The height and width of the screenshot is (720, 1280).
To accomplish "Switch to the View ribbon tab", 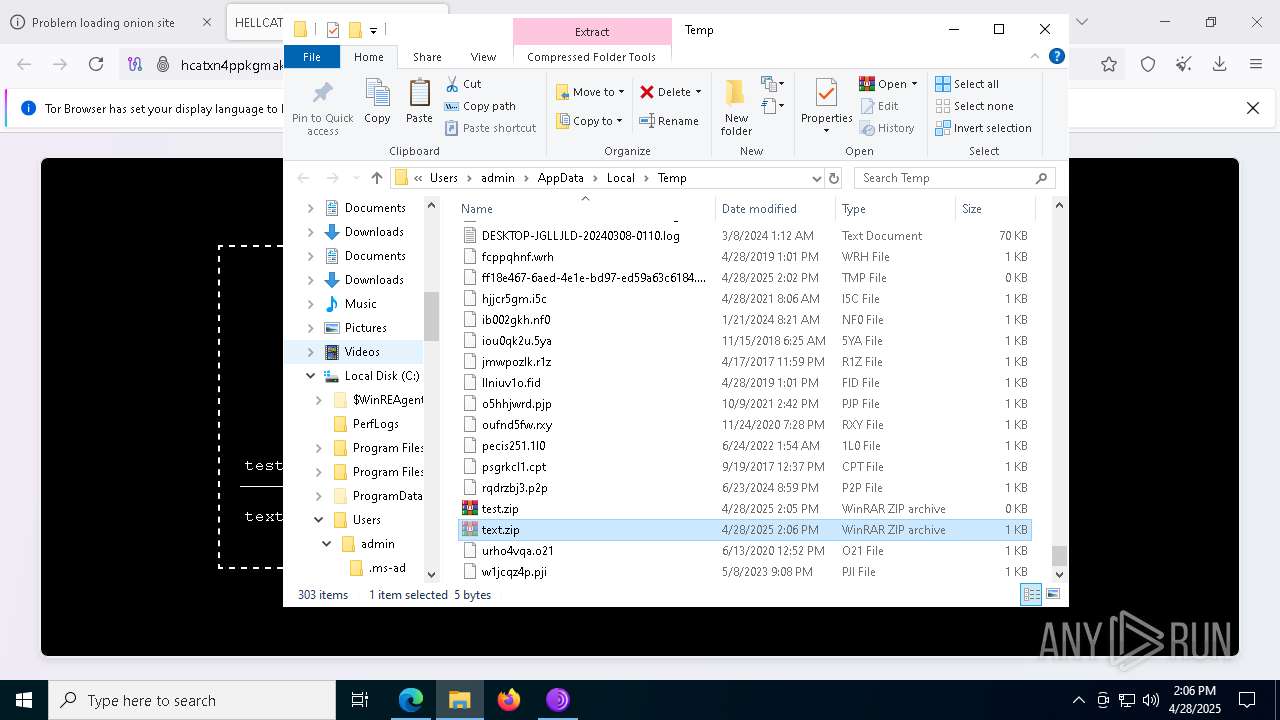I will coord(483,57).
